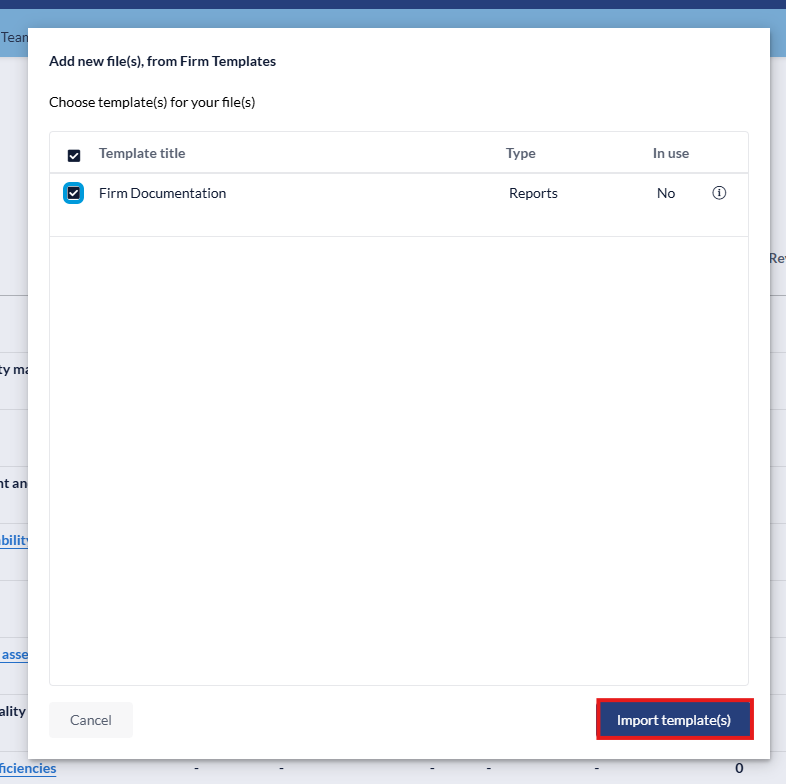Click the Reports type cell
The image size is (786, 784).
533,193
